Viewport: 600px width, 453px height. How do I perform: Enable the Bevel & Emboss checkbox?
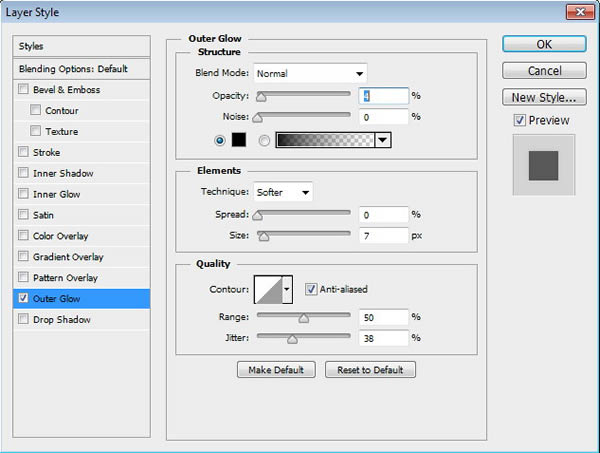pyautogui.click(x=23, y=90)
